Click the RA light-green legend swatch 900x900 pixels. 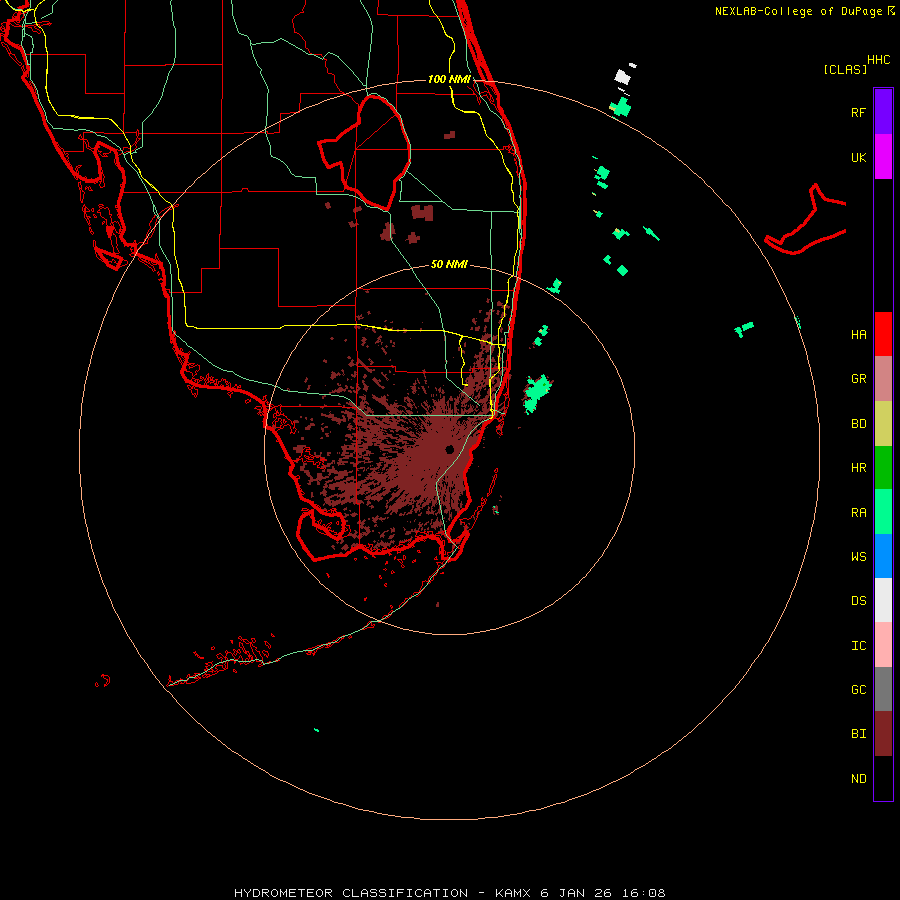click(883, 512)
